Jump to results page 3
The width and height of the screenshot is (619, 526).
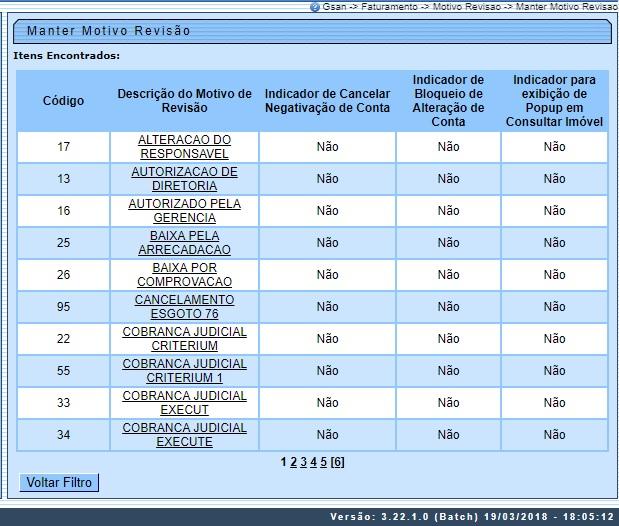tap(303, 462)
